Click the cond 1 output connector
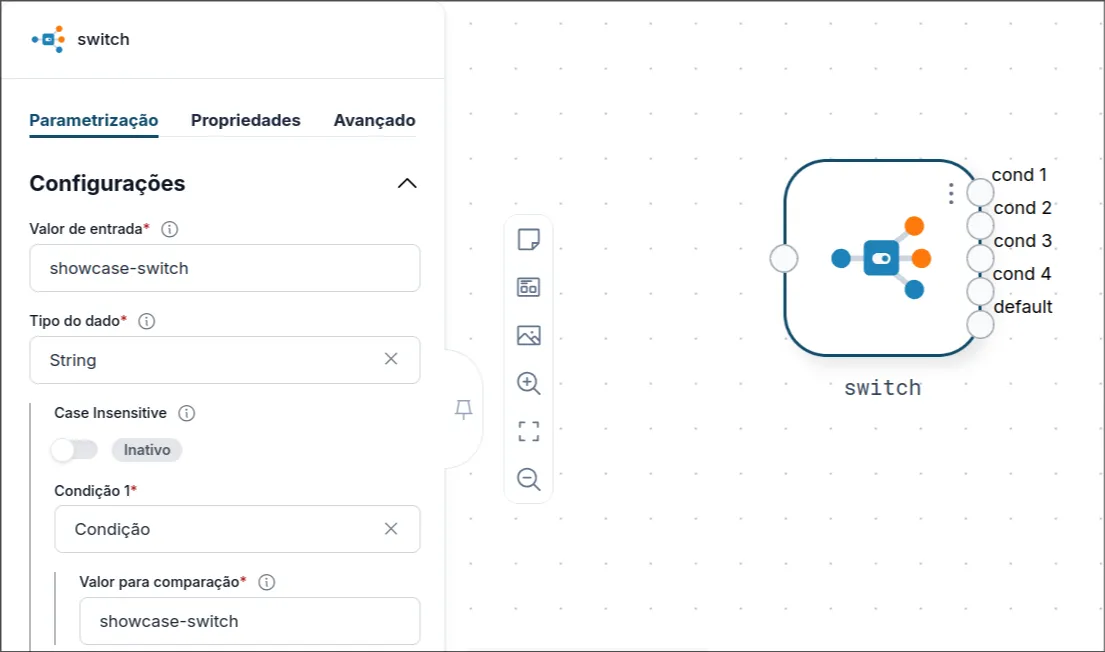1105x652 pixels. click(980, 192)
